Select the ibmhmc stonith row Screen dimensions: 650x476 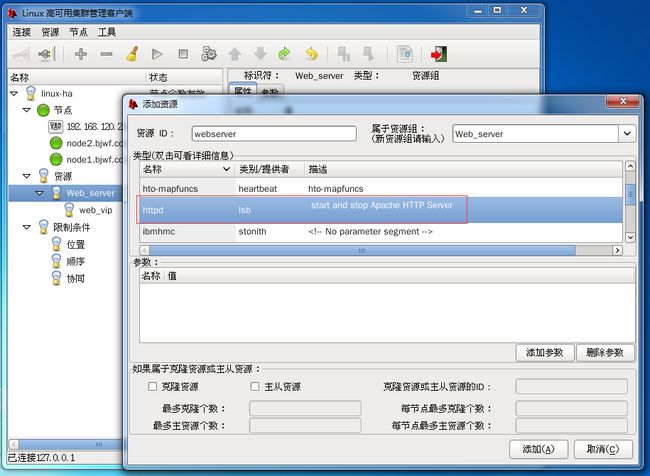(381, 232)
